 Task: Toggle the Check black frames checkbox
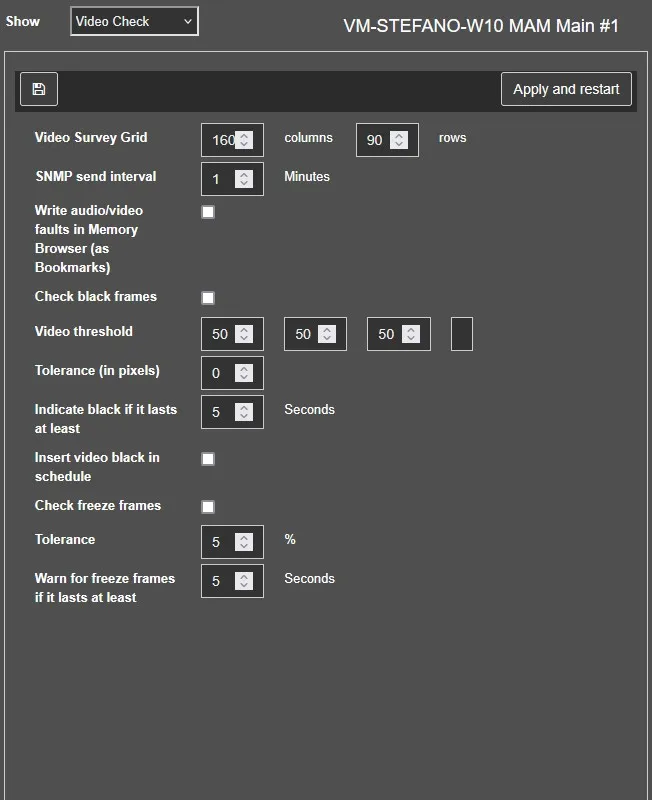tap(208, 298)
